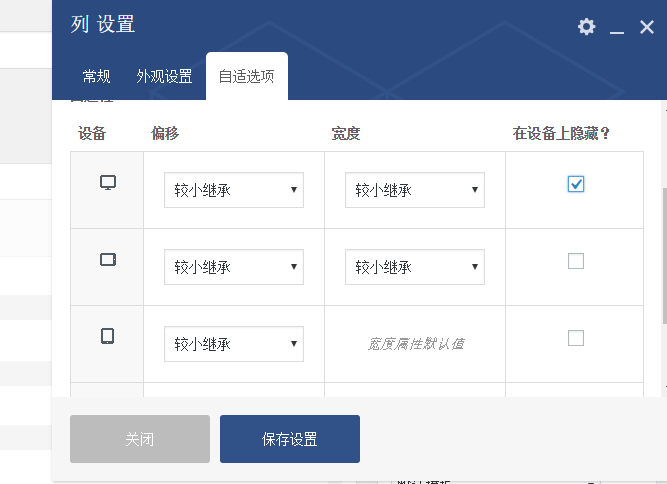The width and height of the screenshot is (667, 484).
Task: Open portrait tablet 偏移 dropdown
Action: [x=234, y=344]
